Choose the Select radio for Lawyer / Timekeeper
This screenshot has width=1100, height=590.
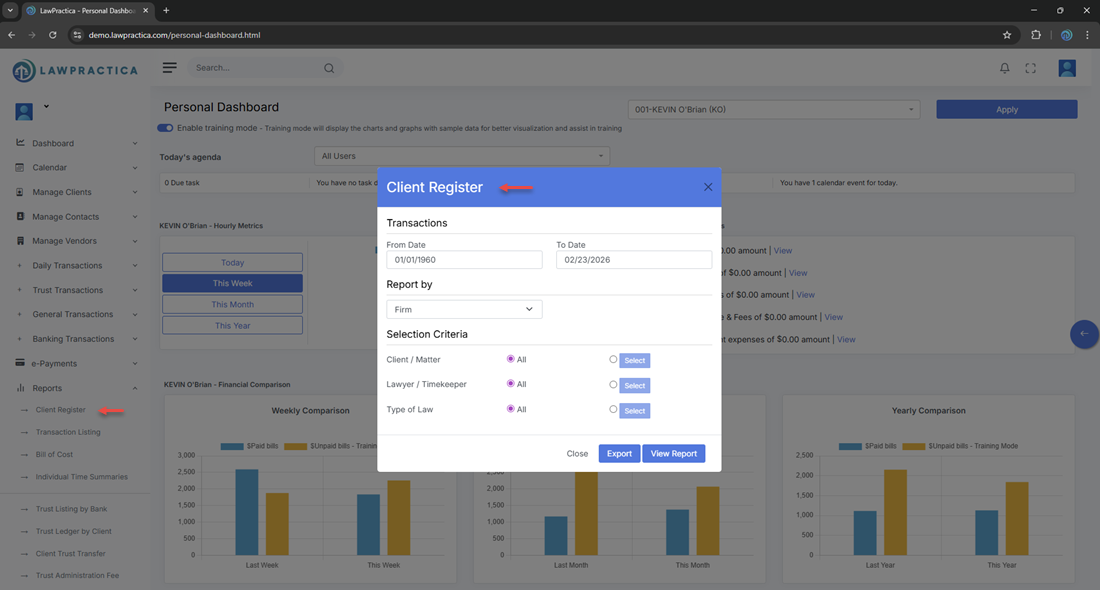click(x=613, y=384)
